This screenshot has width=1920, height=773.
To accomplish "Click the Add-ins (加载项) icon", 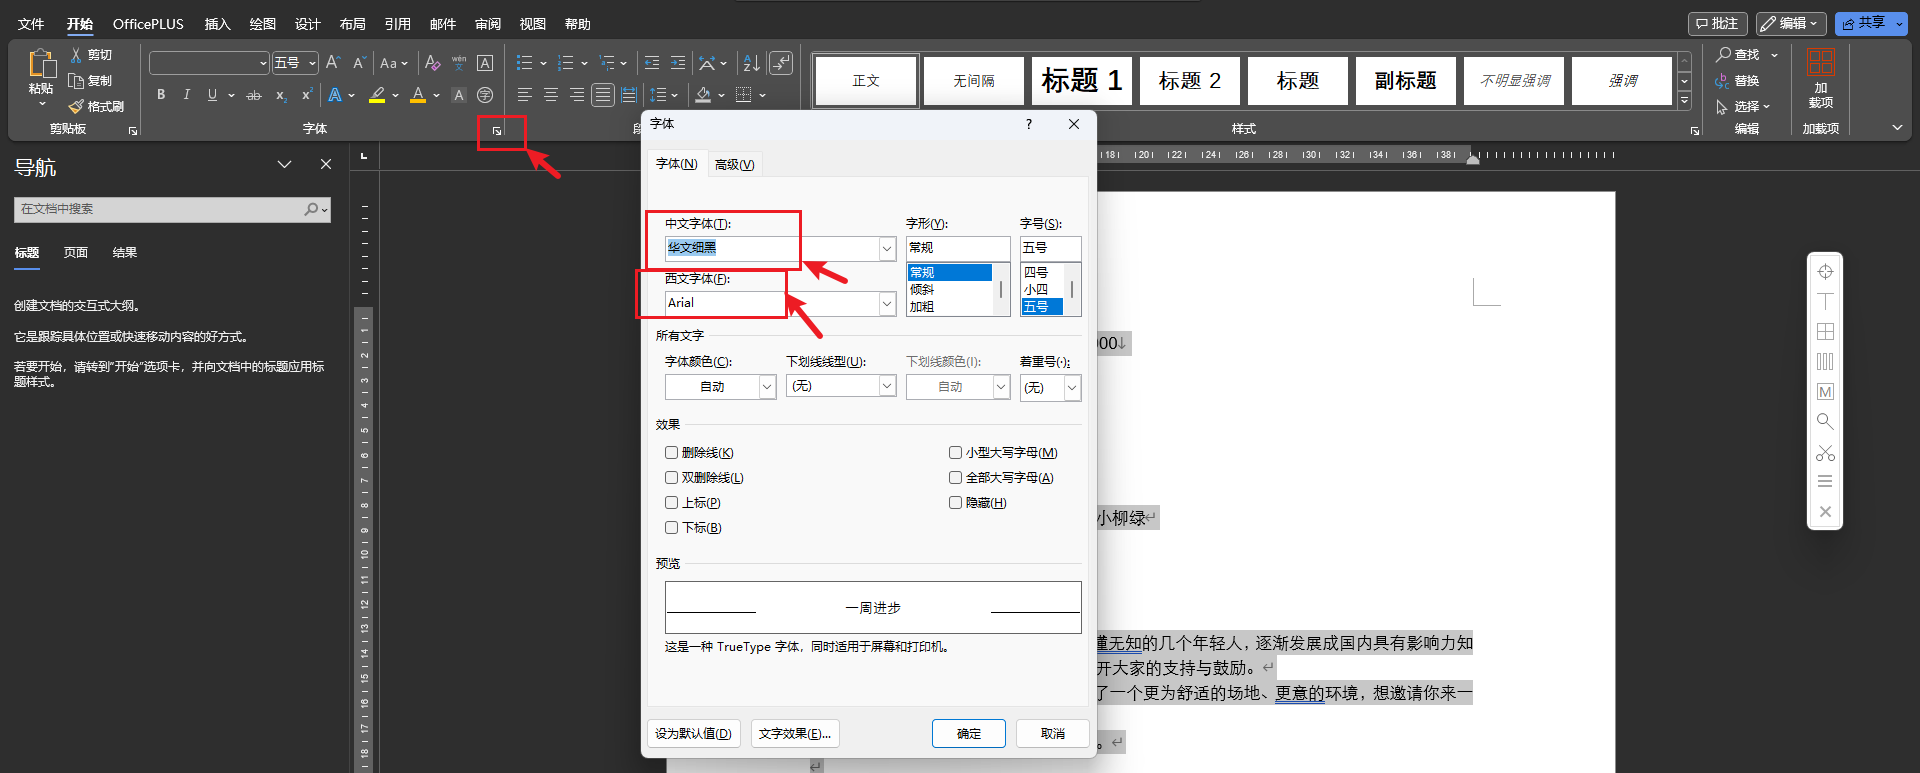I will tap(1821, 62).
